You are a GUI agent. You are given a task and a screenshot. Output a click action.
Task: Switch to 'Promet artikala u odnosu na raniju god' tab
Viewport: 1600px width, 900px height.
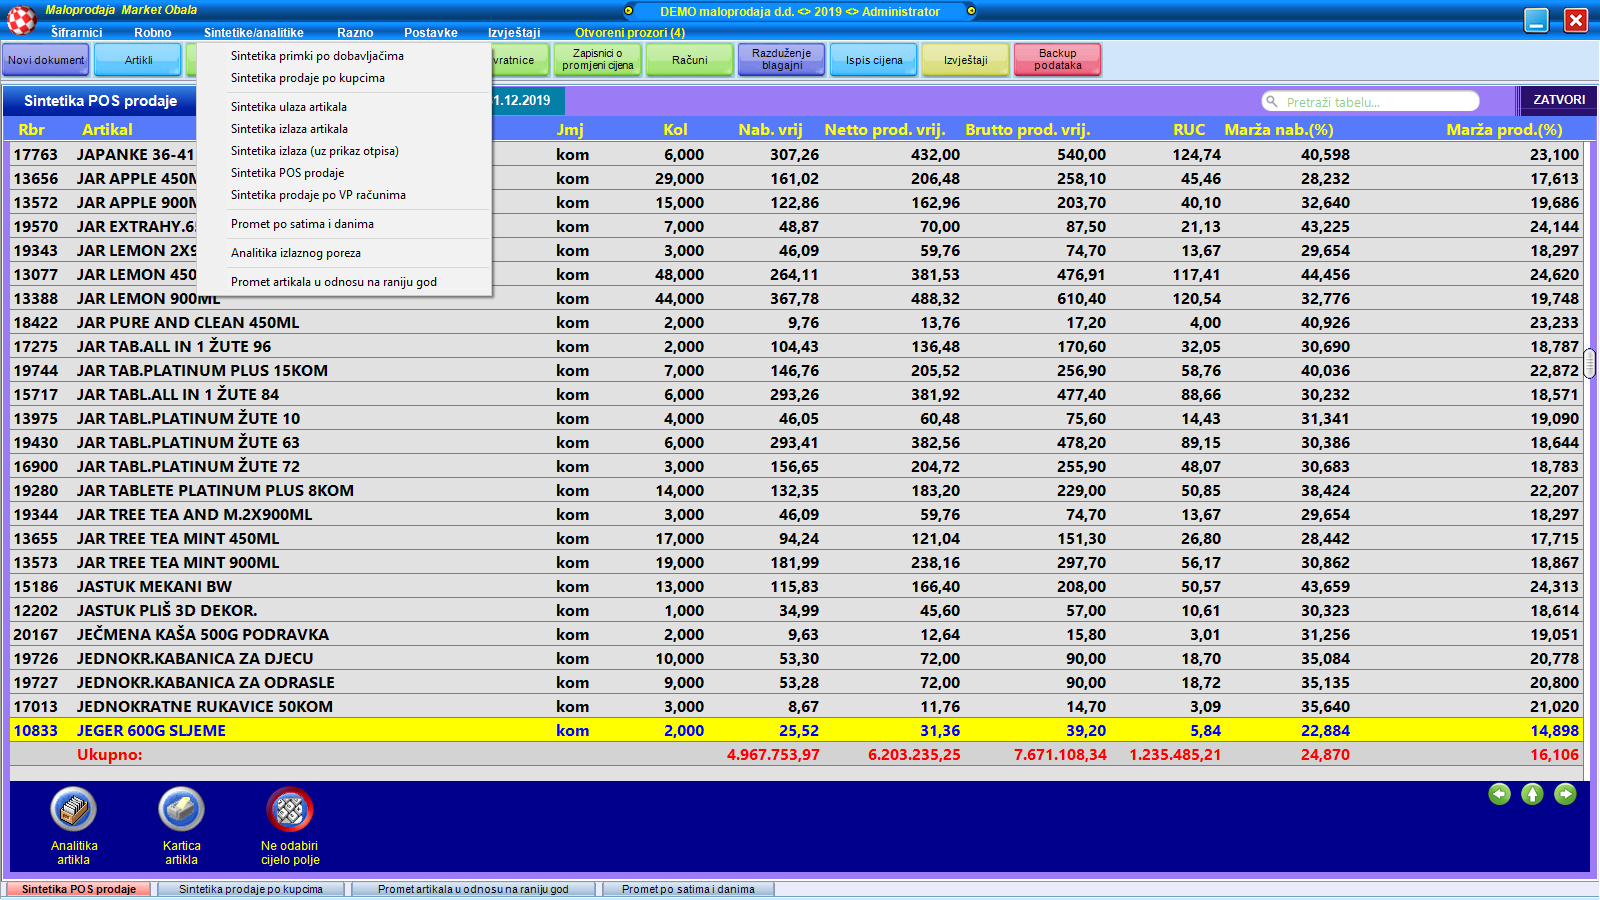coord(473,889)
